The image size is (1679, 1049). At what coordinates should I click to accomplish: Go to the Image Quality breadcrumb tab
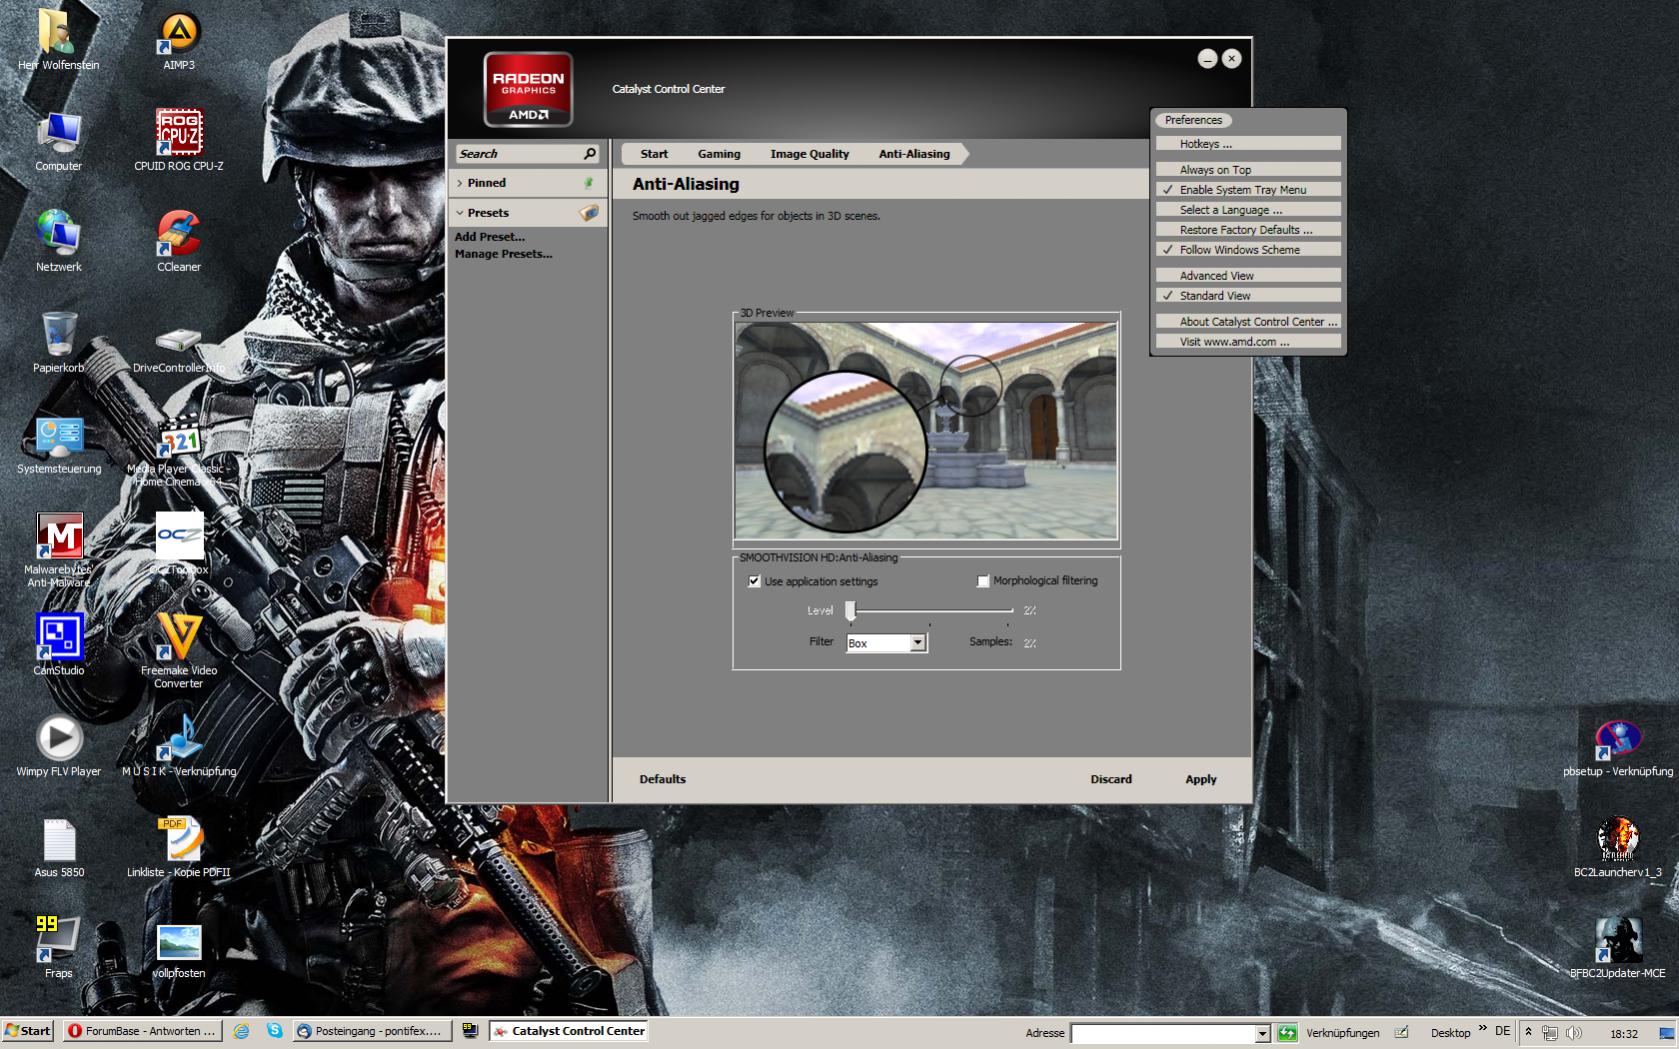coord(809,154)
